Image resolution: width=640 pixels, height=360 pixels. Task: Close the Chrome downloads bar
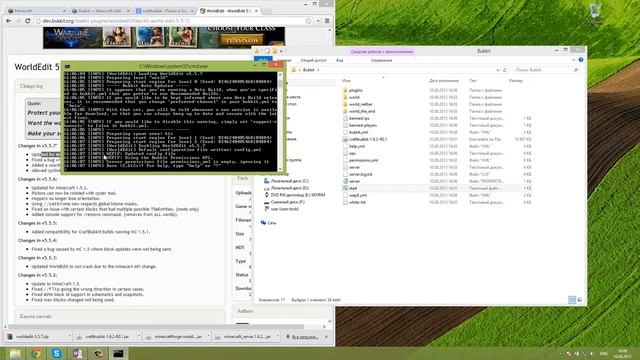[x=327, y=337]
